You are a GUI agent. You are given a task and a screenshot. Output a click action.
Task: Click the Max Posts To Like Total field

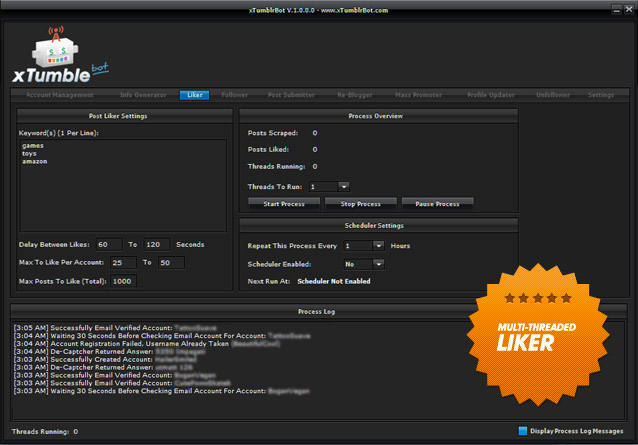[x=123, y=281]
